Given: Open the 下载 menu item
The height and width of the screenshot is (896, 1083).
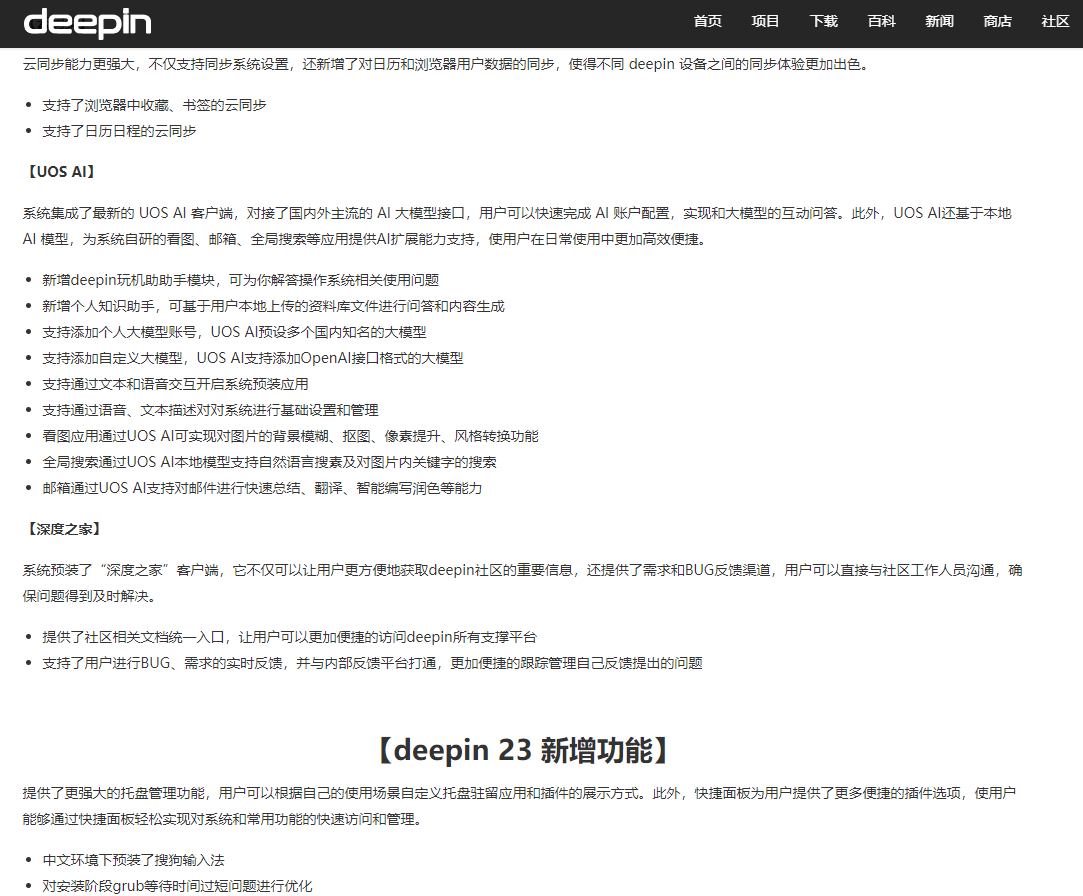Looking at the screenshot, I should pyautogui.click(x=823, y=21).
